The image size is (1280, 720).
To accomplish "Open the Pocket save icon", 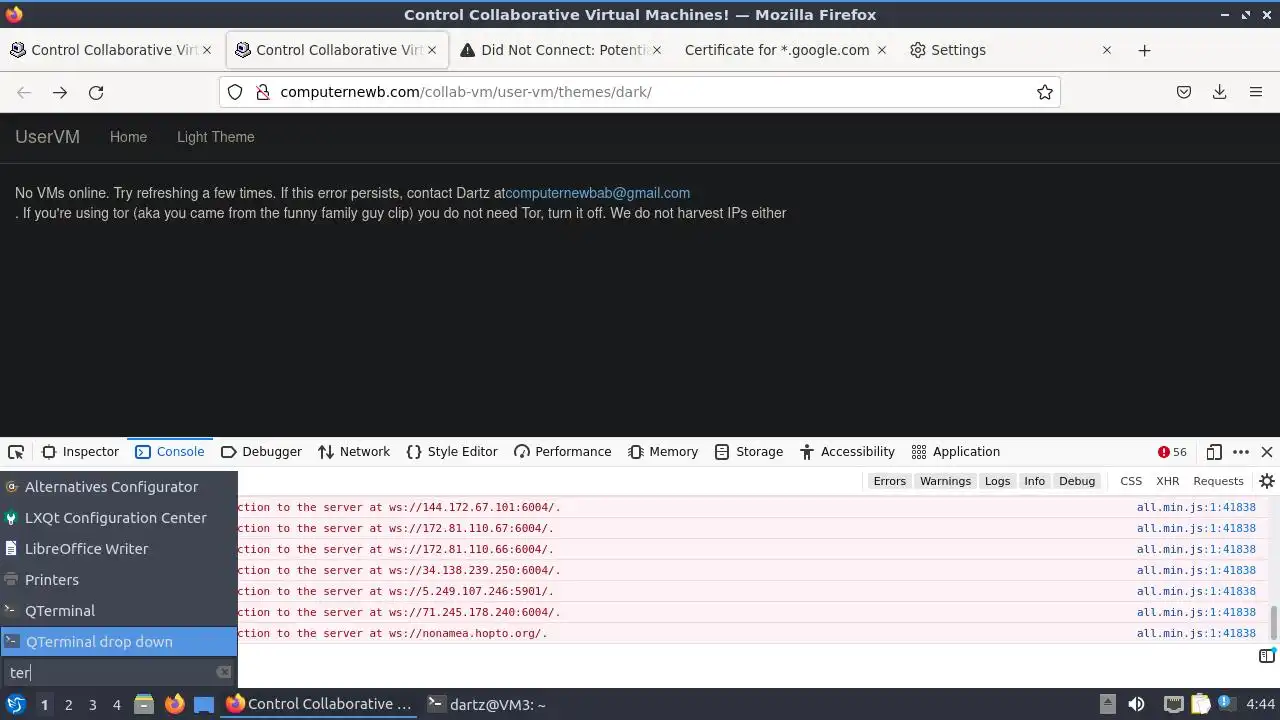I will point(1184,92).
